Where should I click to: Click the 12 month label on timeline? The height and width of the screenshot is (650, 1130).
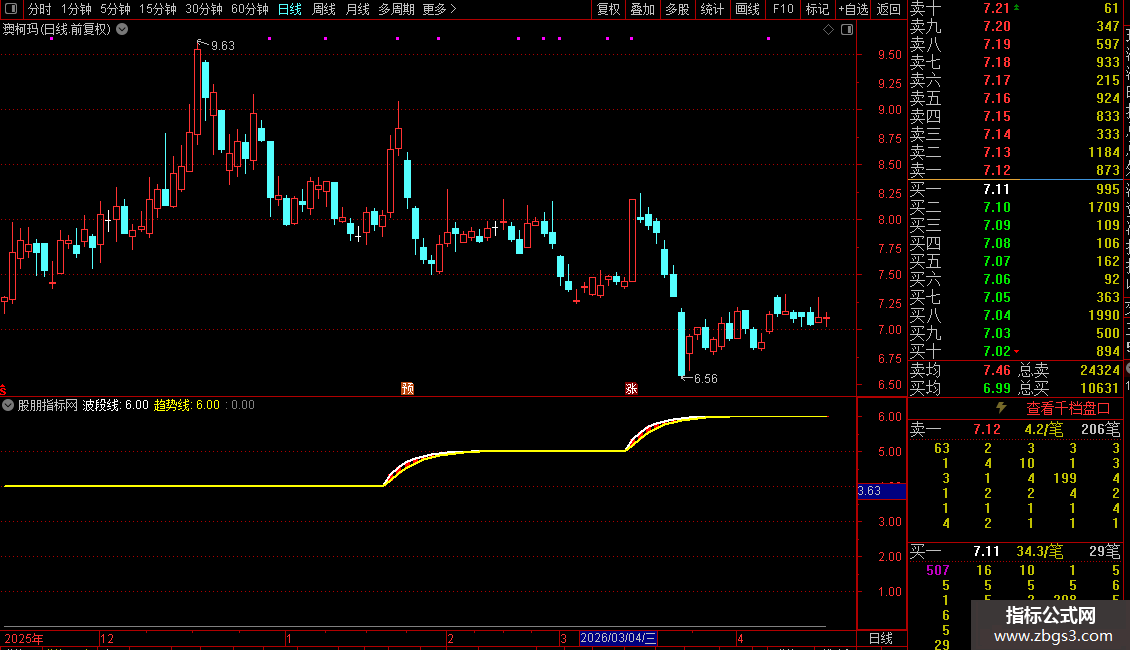[x=107, y=638]
